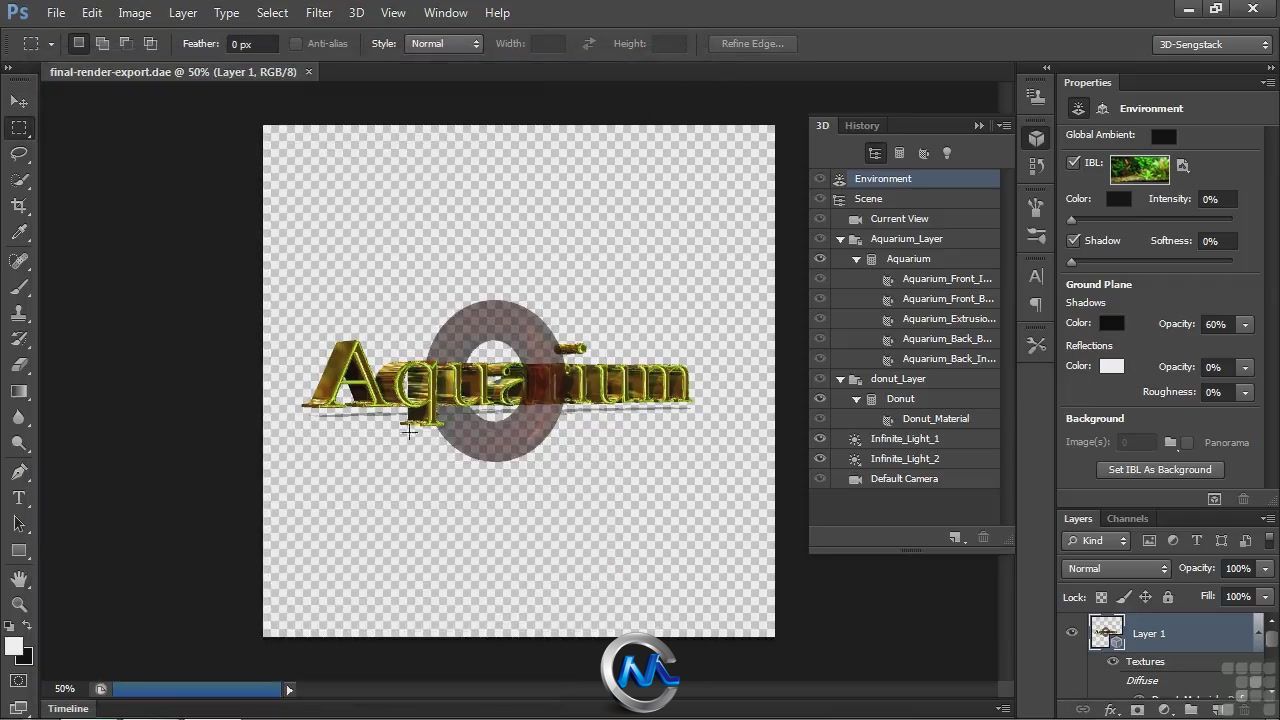Select Default Camera in 3D panel
This screenshot has height=720, width=1280.
905,479
